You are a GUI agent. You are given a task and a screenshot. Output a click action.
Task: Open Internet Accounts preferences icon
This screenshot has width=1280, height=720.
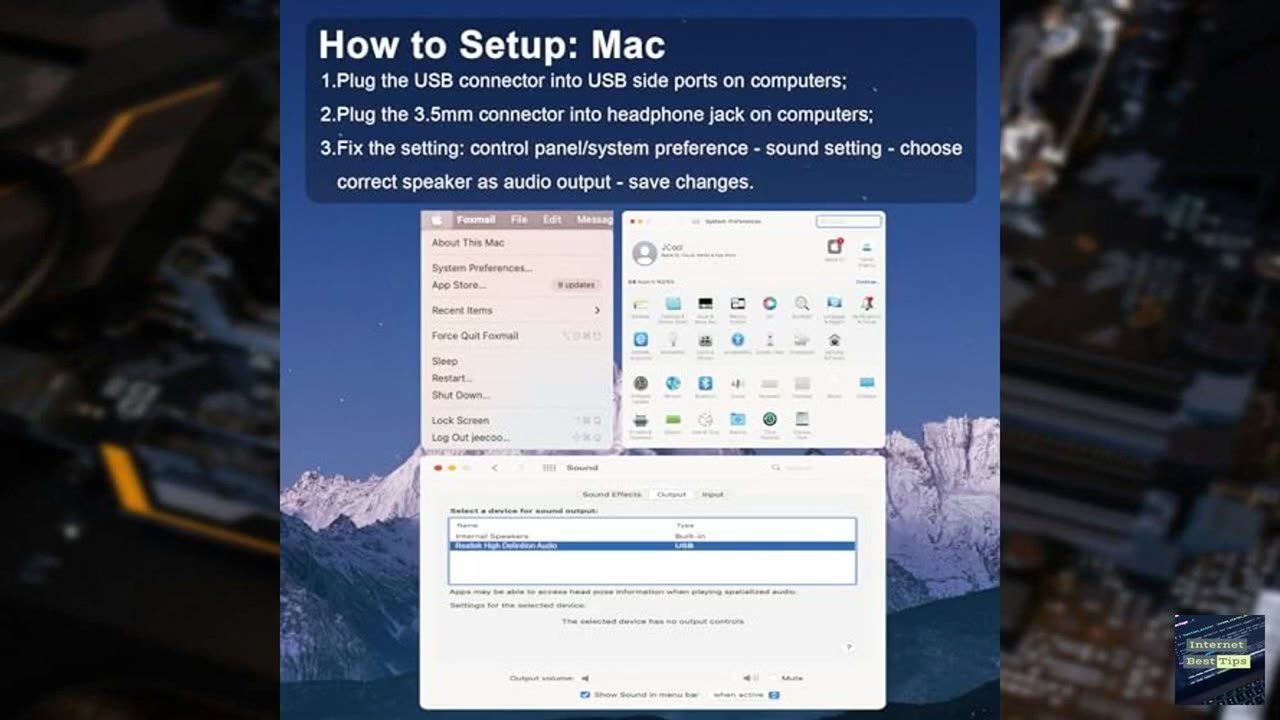coord(641,340)
